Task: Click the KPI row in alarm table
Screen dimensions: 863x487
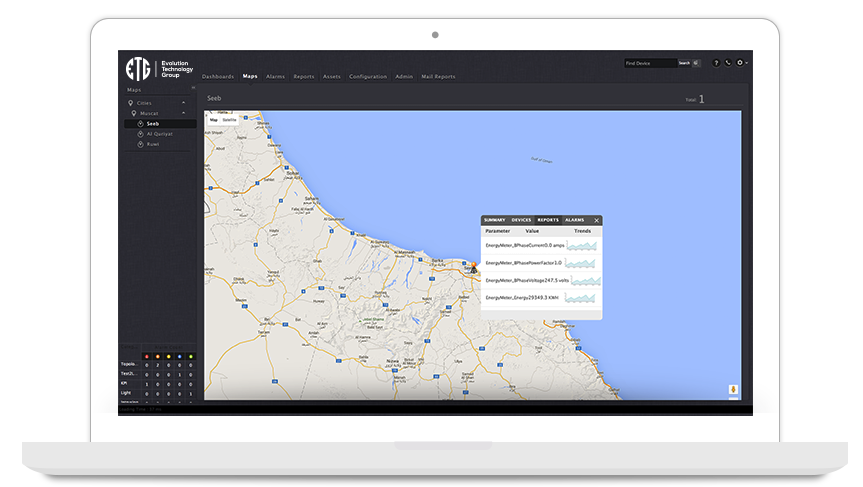Action: pyautogui.click(x=158, y=384)
